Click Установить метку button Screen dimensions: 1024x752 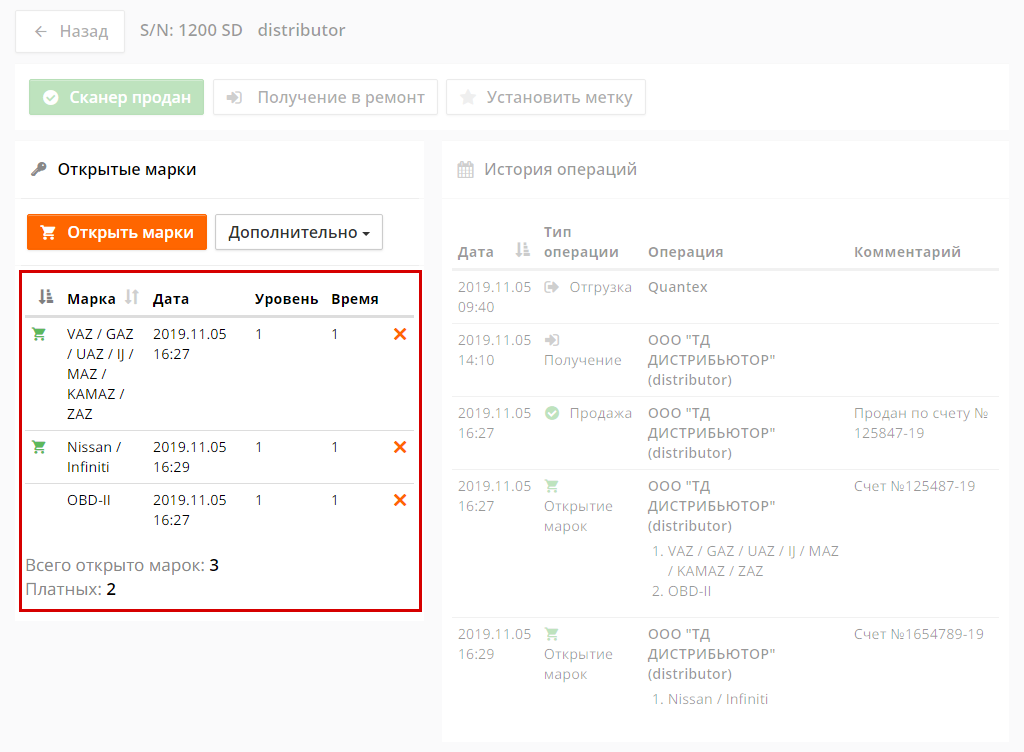pyautogui.click(x=546, y=97)
